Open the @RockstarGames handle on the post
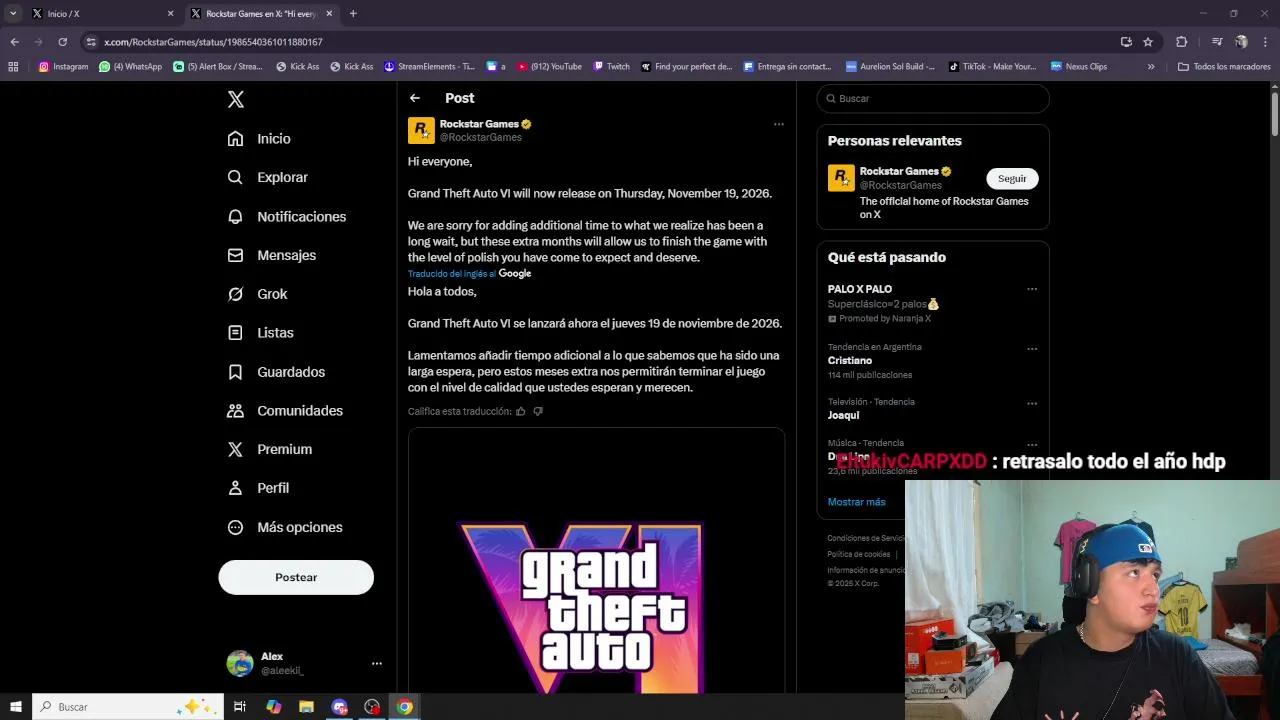Screen dimensions: 1280x720 pos(481,138)
